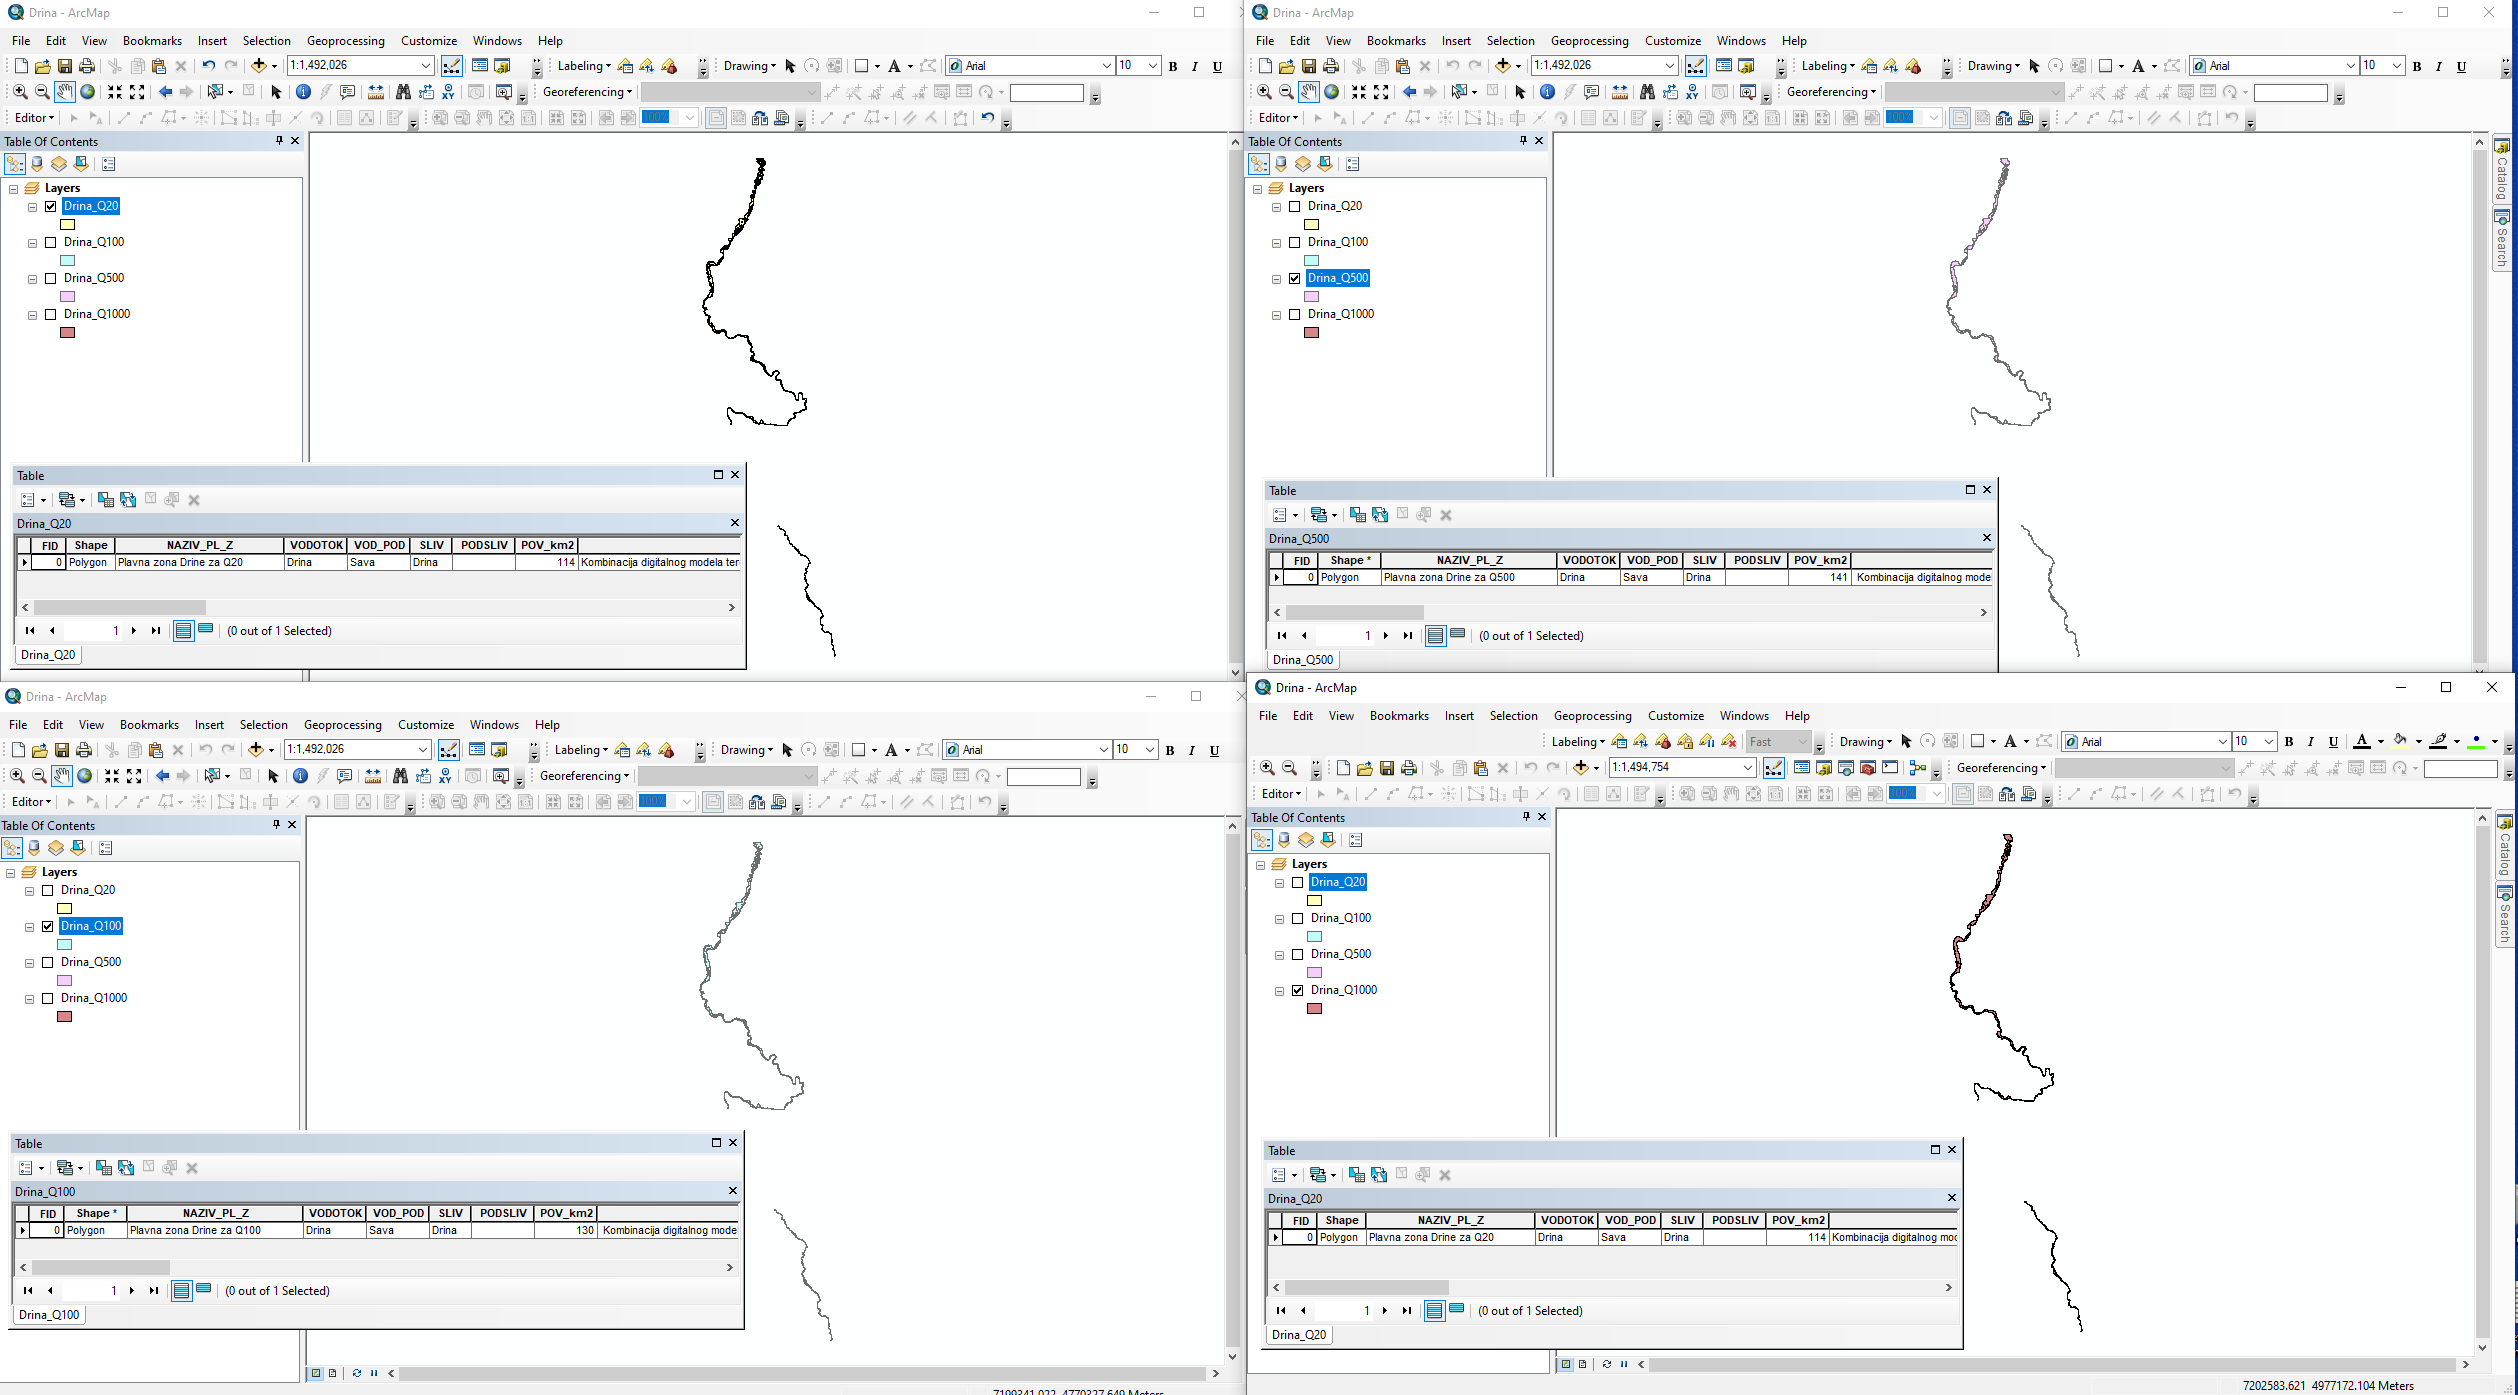Viewport: 2518px width, 1395px height.
Task: Click the Full Extent globe in top-left window
Action: coord(87,92)
